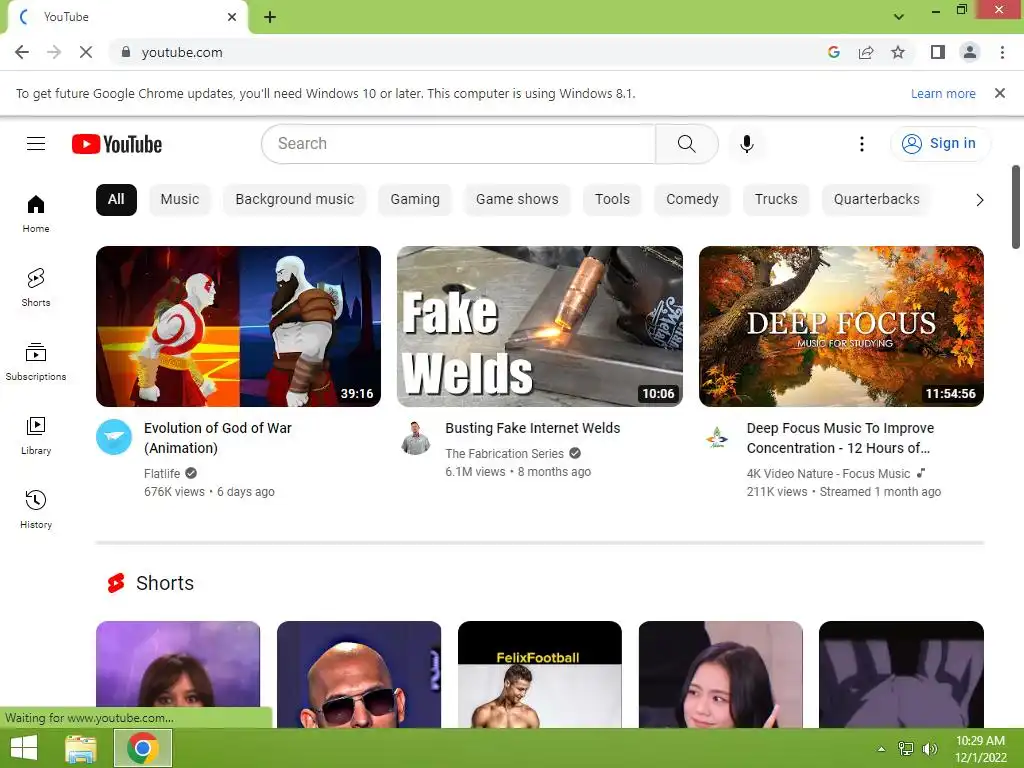Open the Fake Welds video thumbnail
The width and height of the screenshot is (1024, 768).
pos(539,327)
